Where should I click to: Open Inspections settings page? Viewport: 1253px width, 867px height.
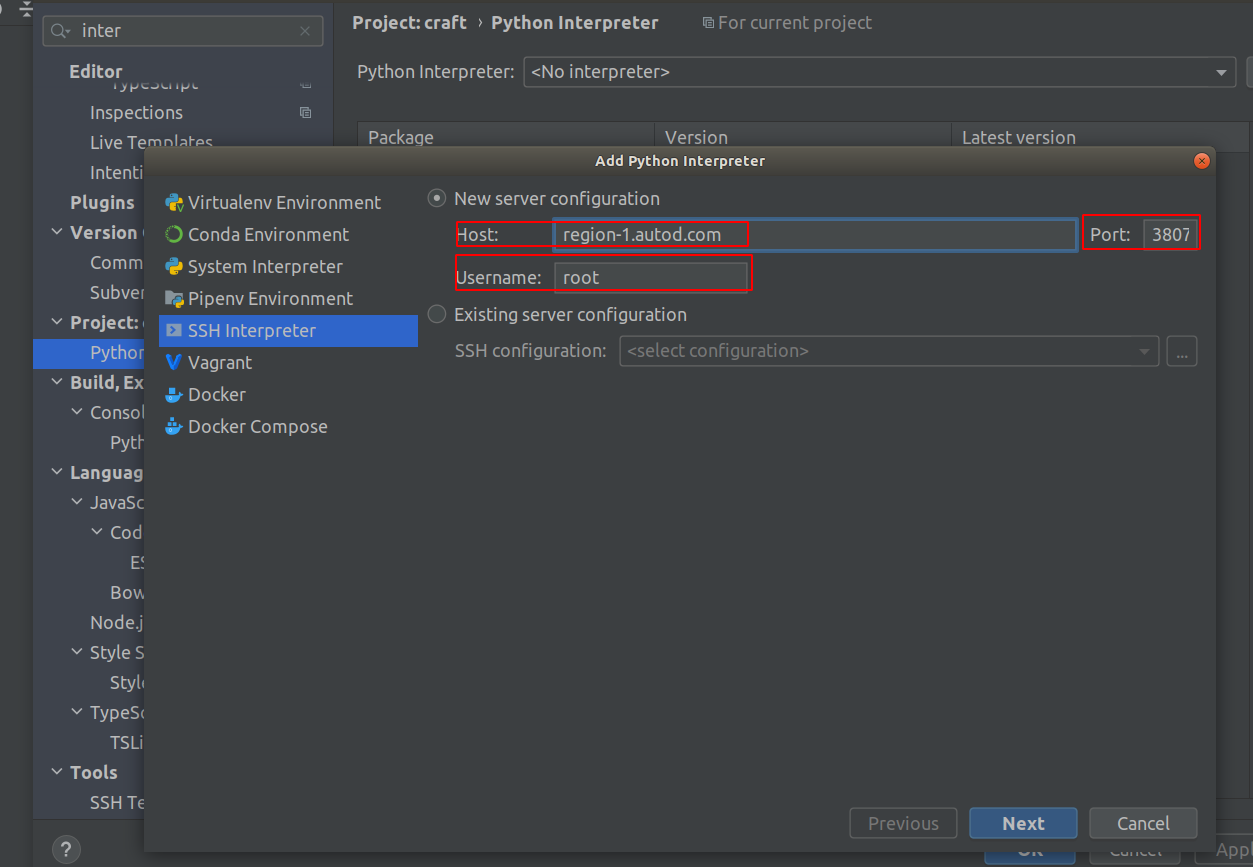pos(136,113)
